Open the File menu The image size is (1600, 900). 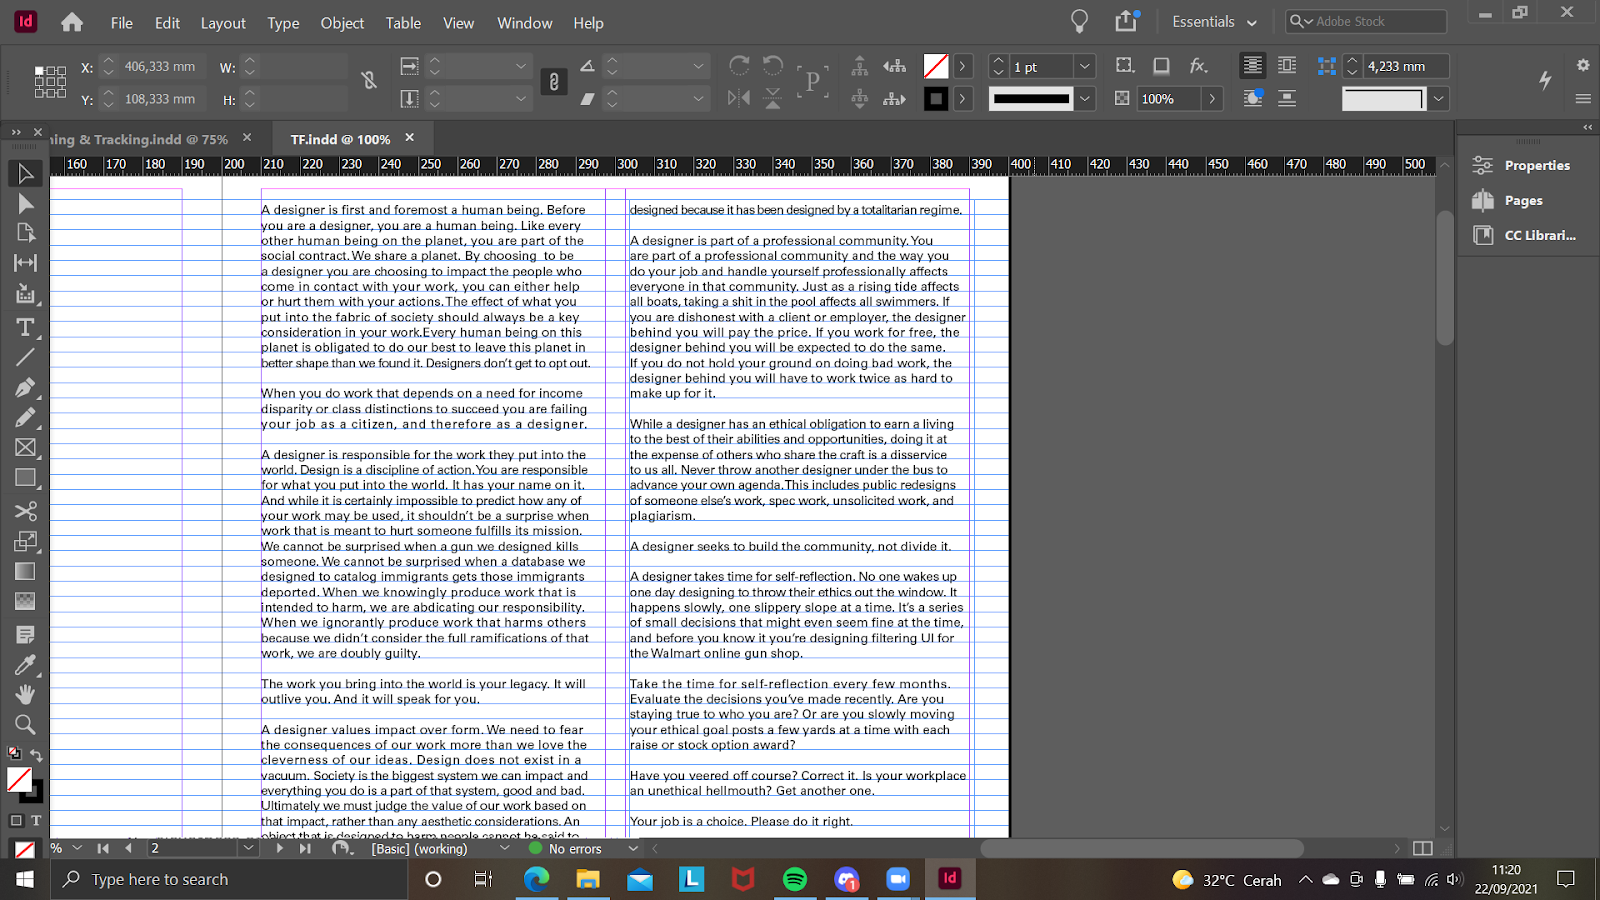[x=121, y=22]
